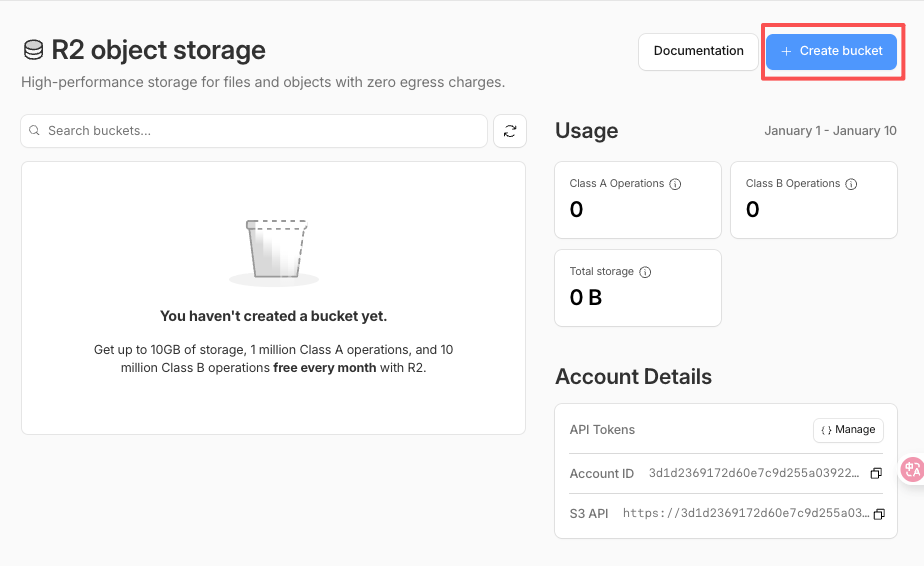Viewport: 924px width, 566px height.
Task: Click the Create bucket button
Action: [831, 51]
